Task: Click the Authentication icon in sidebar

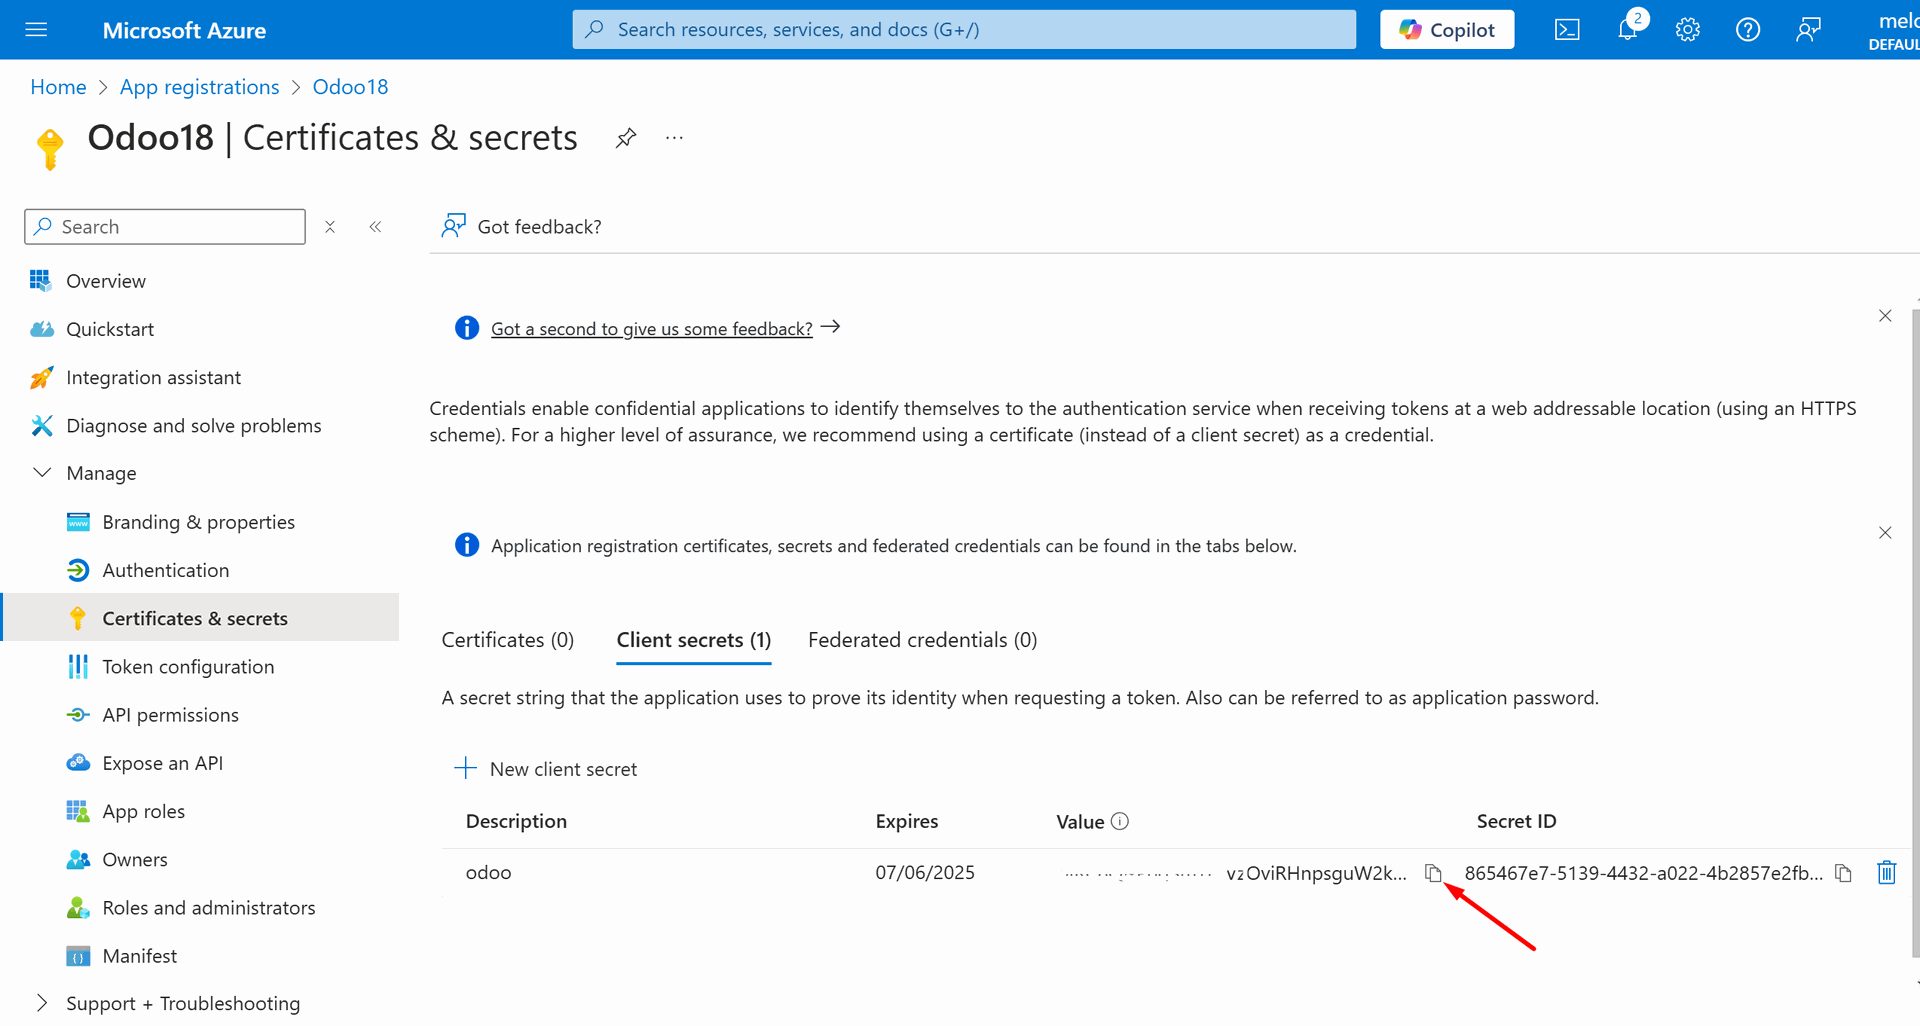Action: pos(78,570)
